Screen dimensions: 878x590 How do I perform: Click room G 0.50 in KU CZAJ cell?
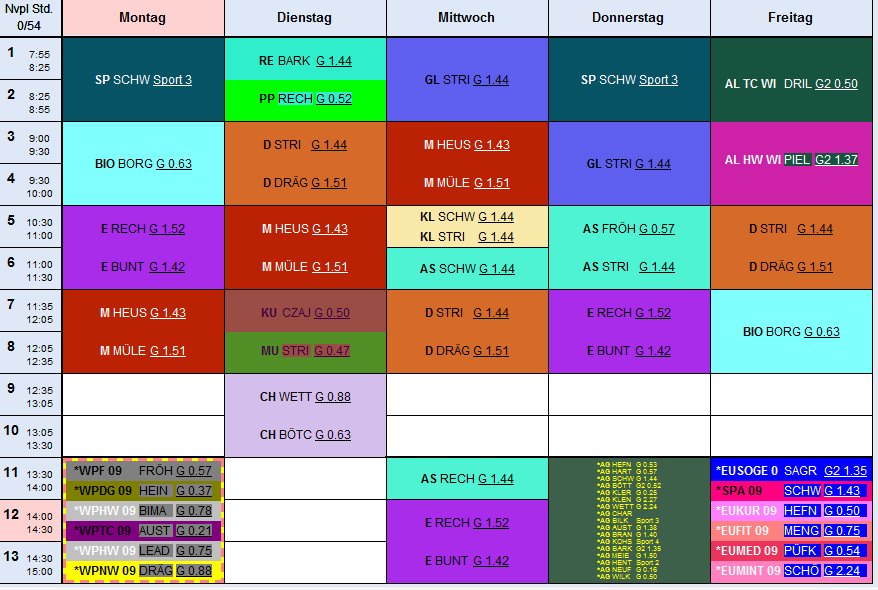pos(331,313)
